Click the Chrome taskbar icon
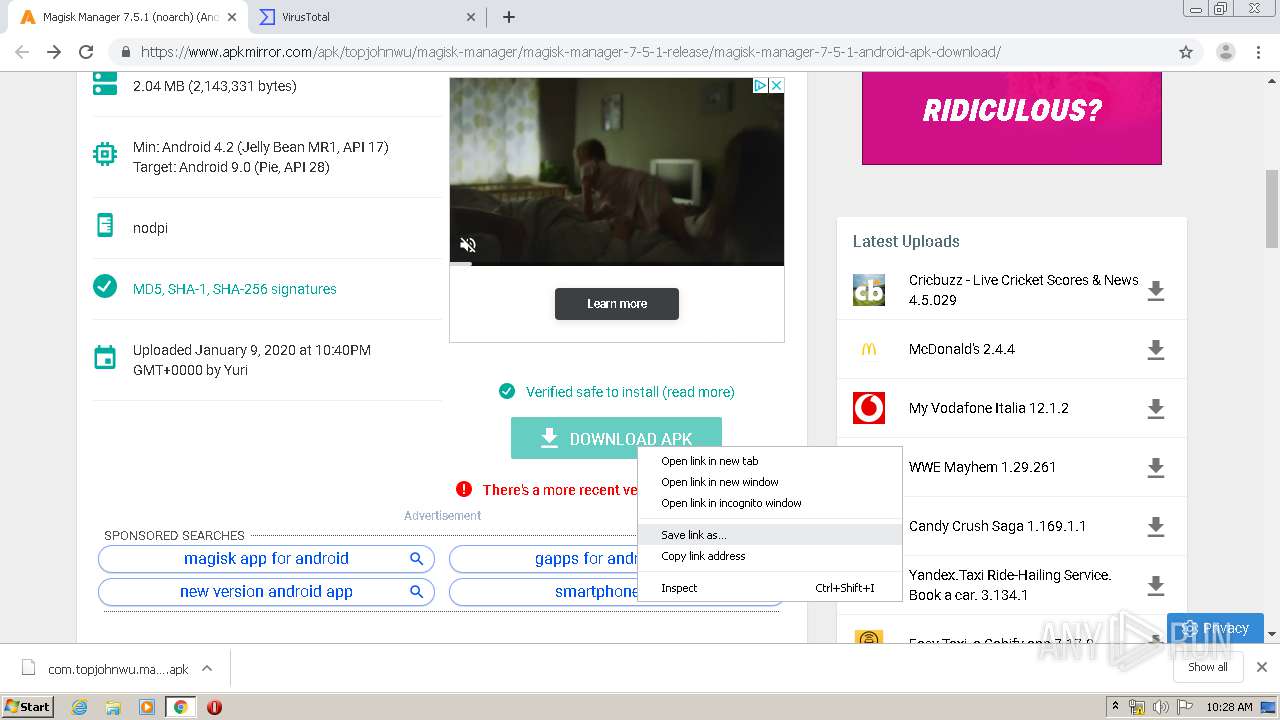Viewport: 1280px width, 720px height. point(180,707)
